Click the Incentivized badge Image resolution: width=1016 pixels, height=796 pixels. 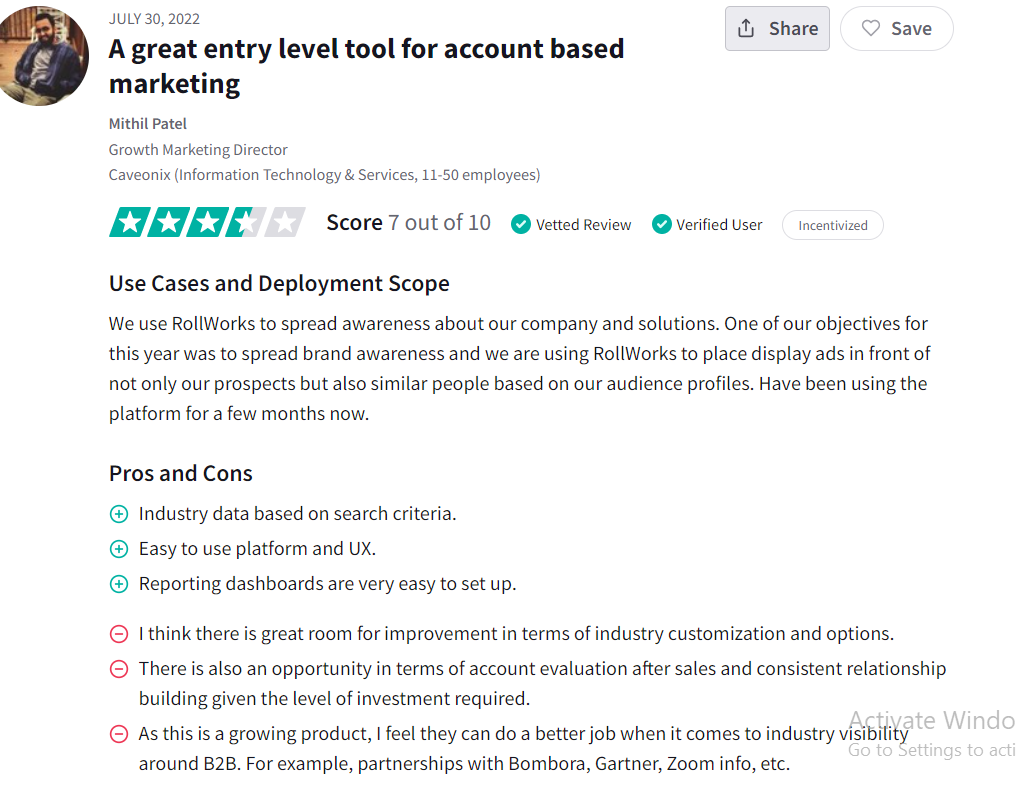click(x=832, y=225)
